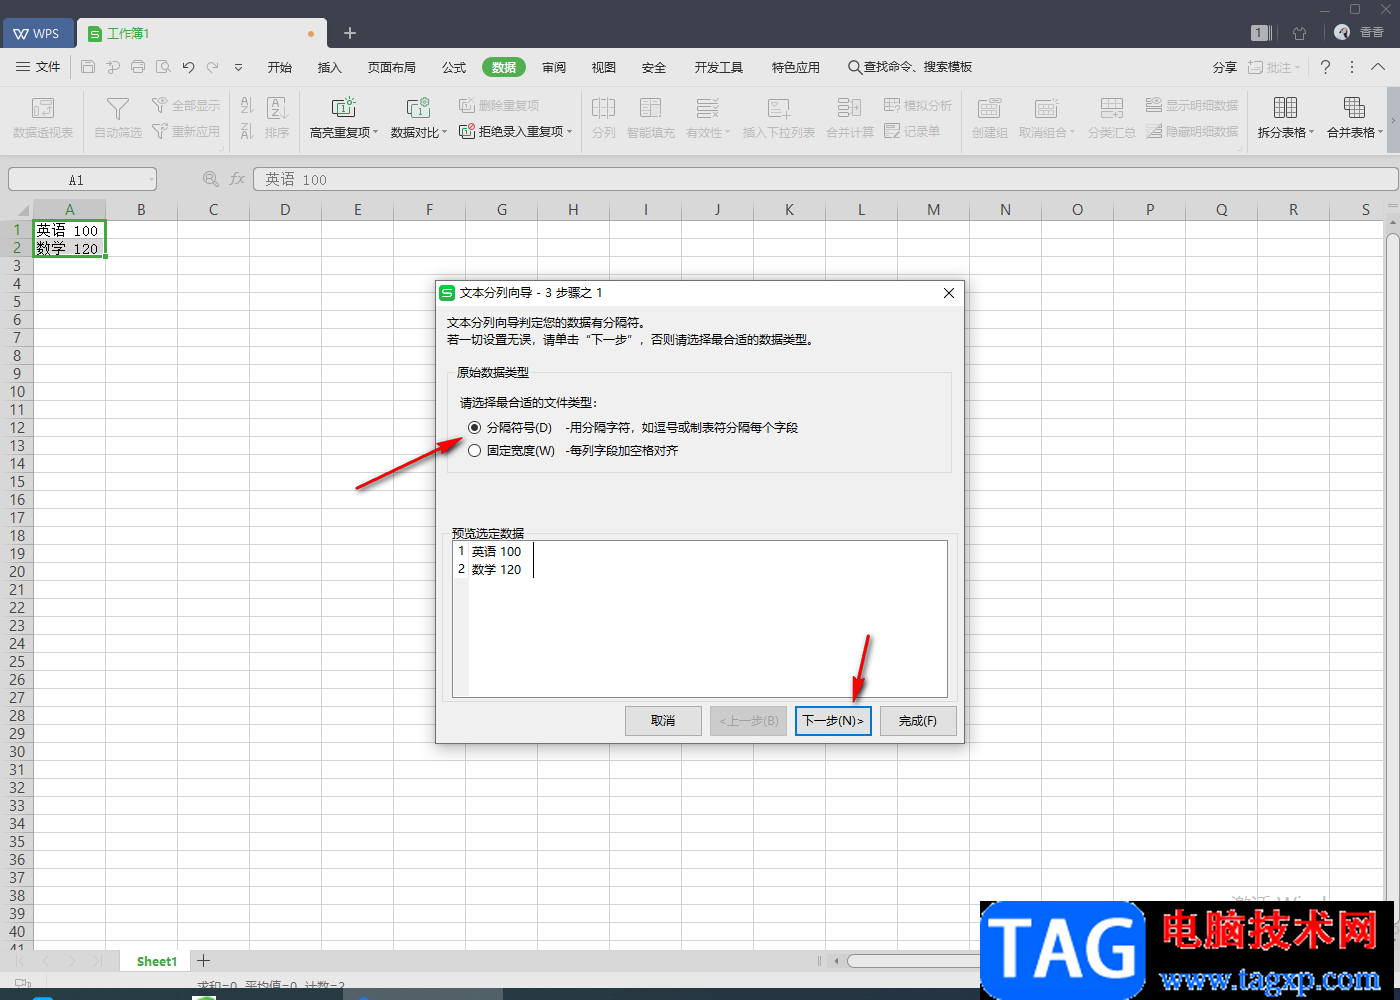
Task: Click the 数据对比 icon
Action: coord(418,108)
